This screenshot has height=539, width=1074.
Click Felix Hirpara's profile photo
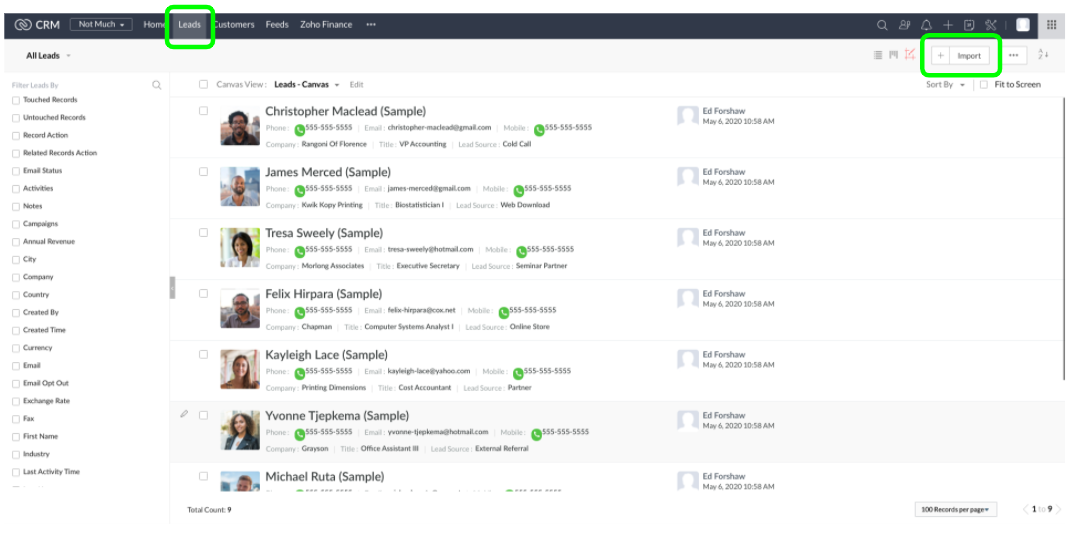(240, 308)
